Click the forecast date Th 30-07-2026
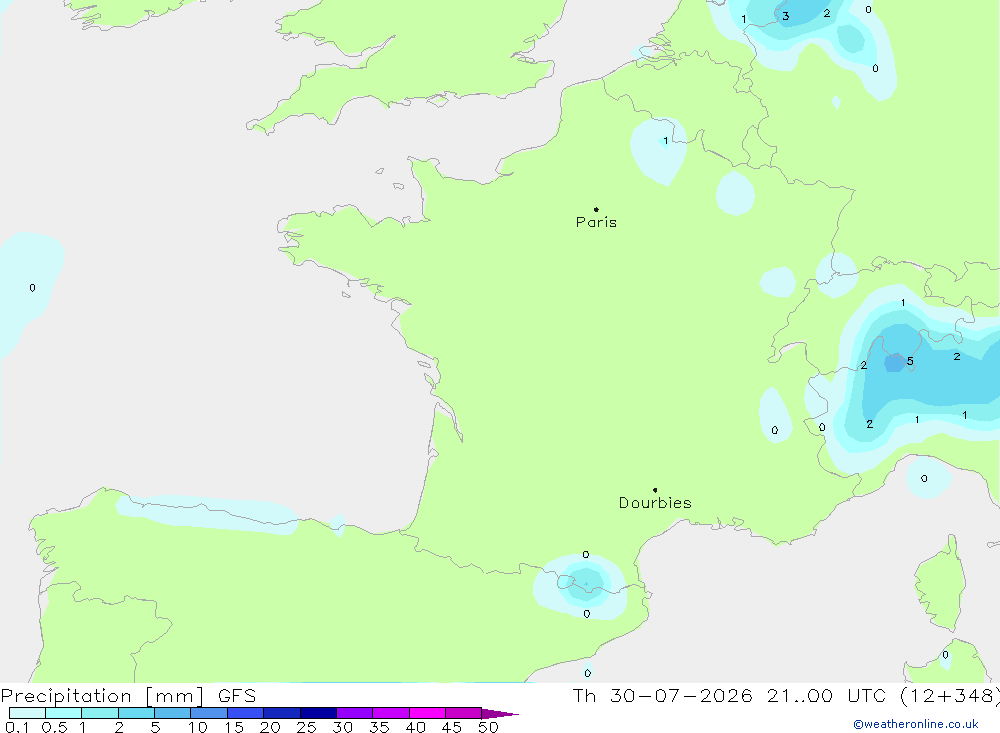1000x733 pixels. pos(662,696)
